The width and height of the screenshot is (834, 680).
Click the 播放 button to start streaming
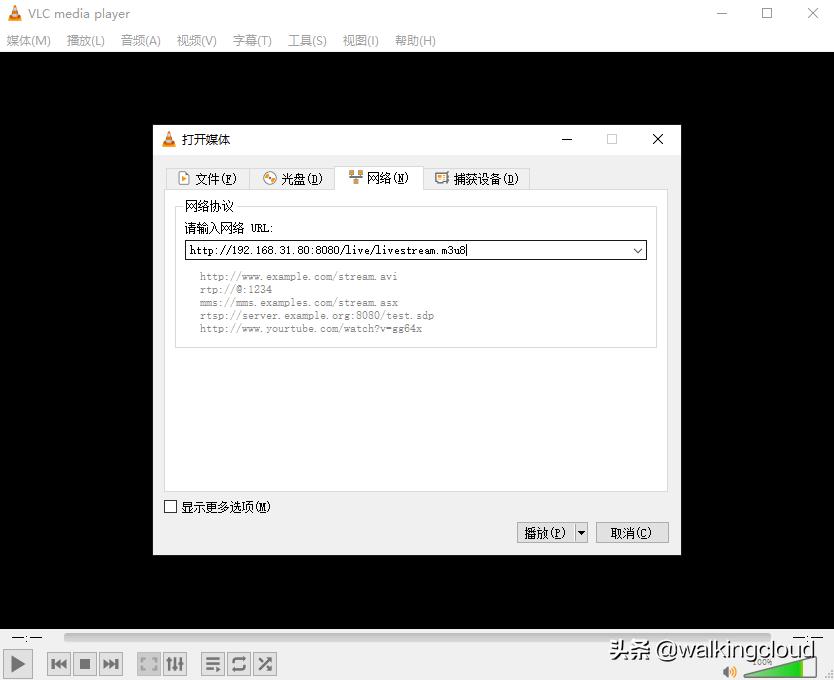[x=546, y=532]
